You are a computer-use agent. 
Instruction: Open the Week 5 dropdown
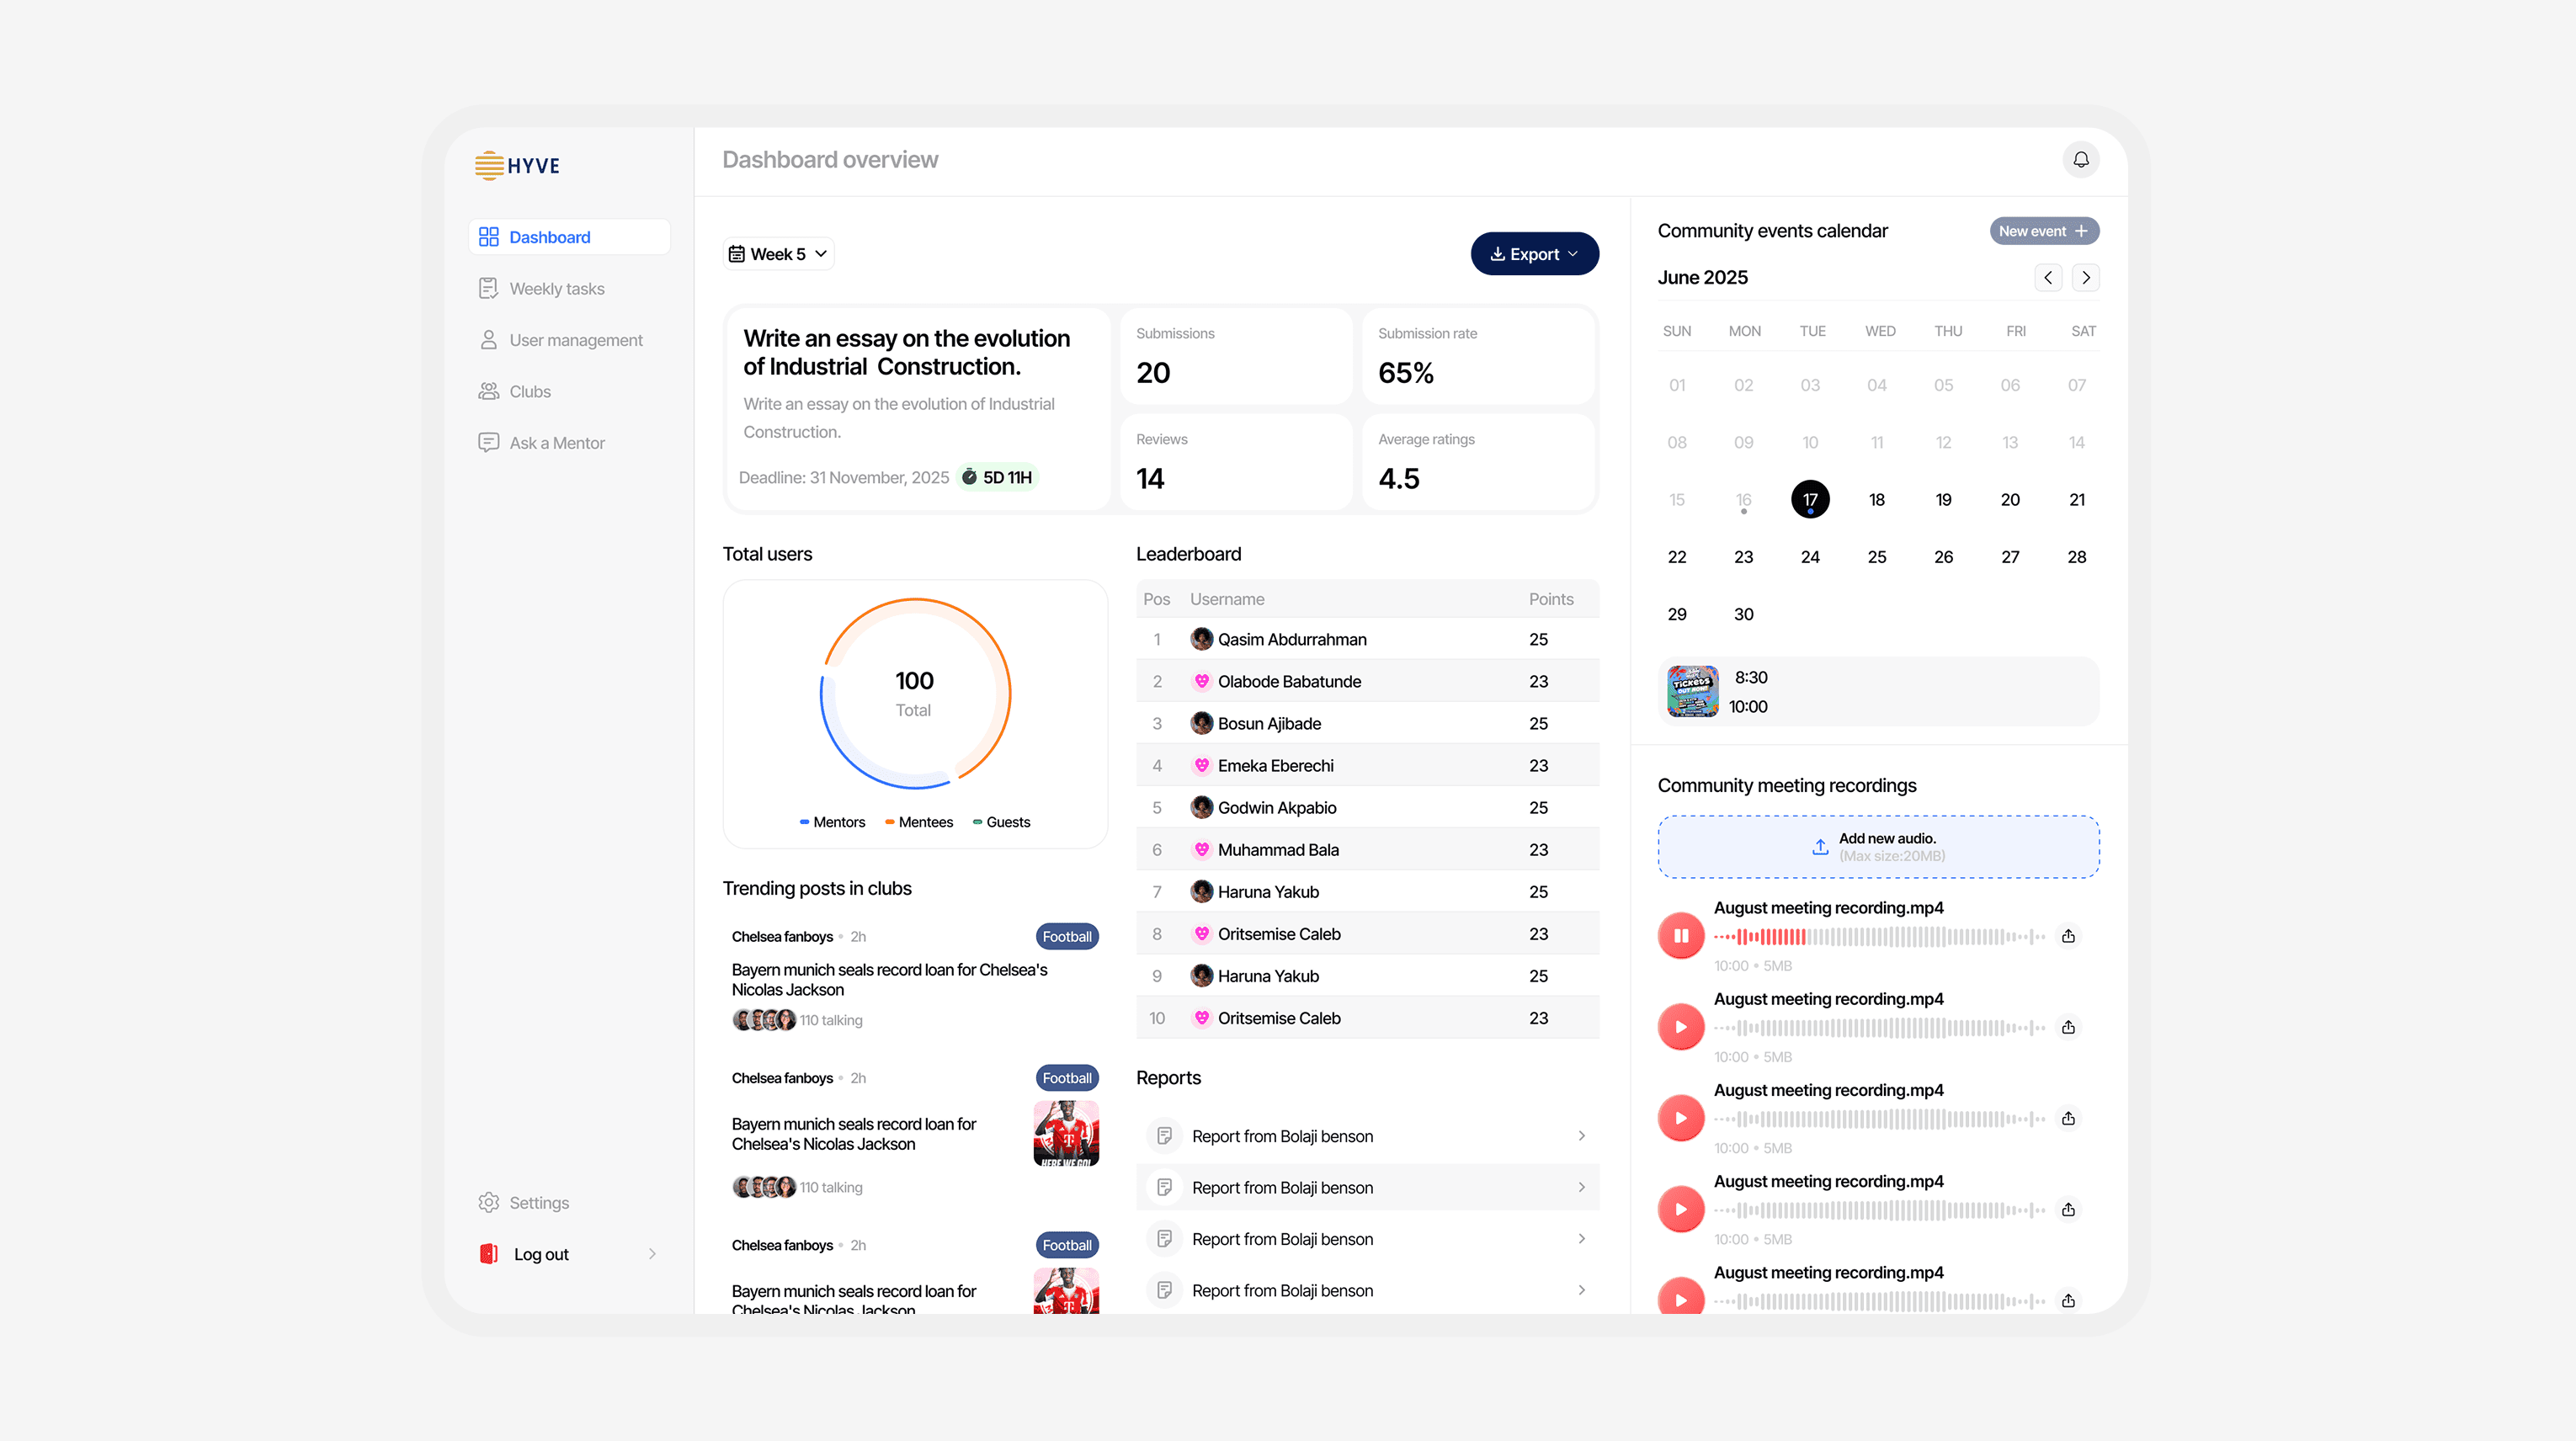pos(778,254)
